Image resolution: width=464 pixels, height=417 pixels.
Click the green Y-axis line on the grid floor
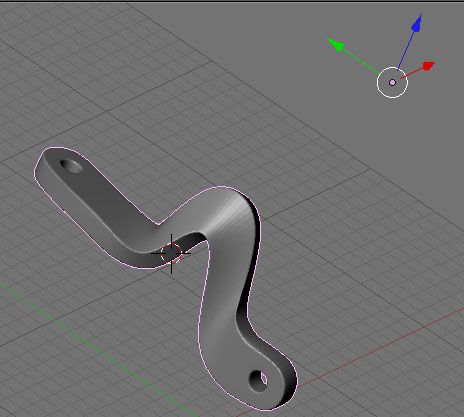100,350
